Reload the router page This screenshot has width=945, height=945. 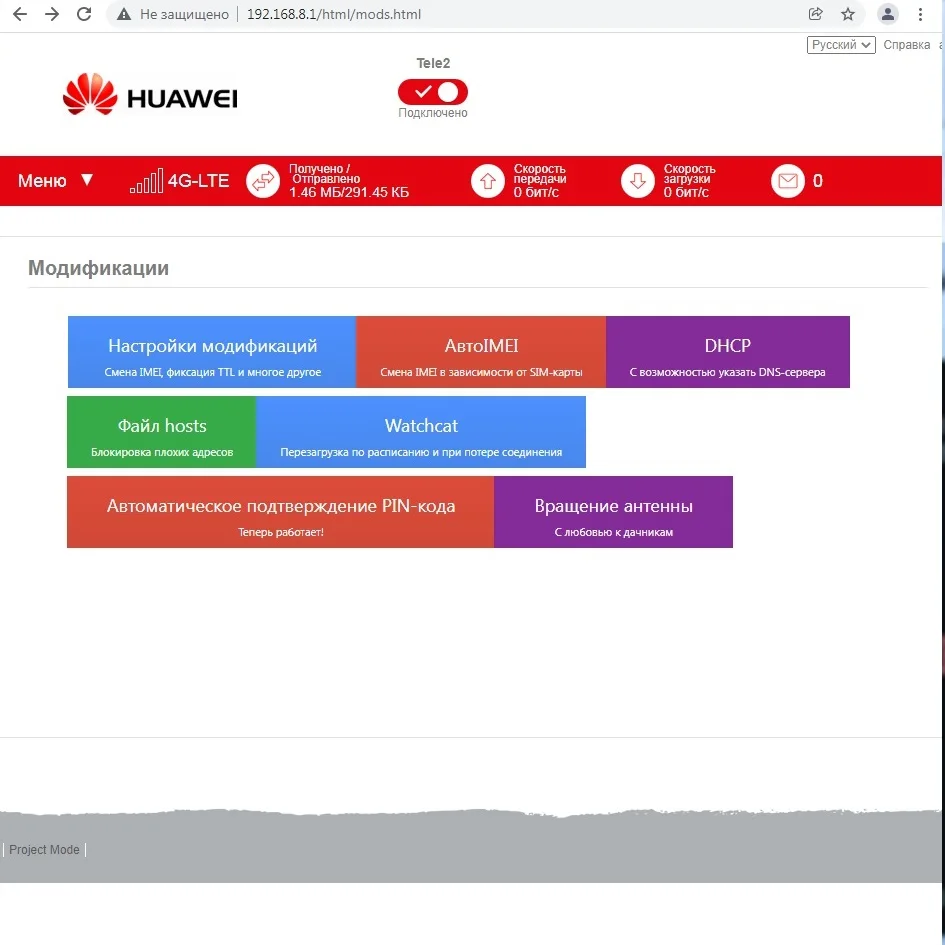(84, 14)
